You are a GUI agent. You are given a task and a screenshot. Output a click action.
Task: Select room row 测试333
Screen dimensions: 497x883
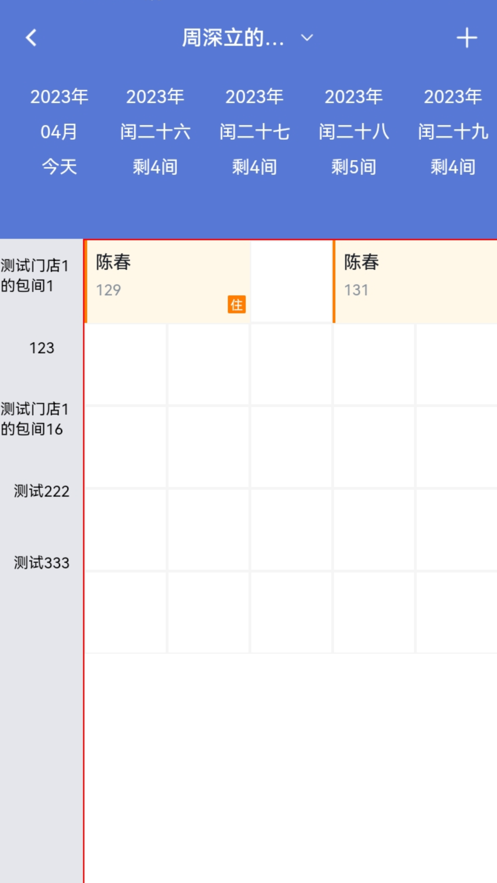tap(42, 563)
